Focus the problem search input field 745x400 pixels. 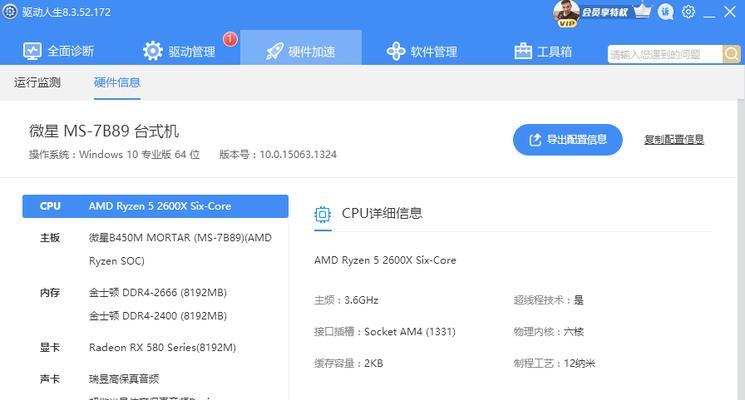coord(665,55)
